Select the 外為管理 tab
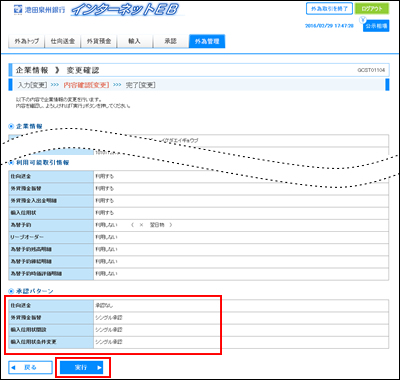 207,41
